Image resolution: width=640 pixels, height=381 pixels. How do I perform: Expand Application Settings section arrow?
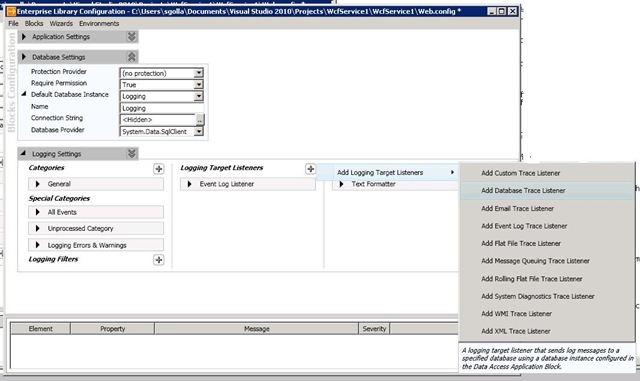24,37
